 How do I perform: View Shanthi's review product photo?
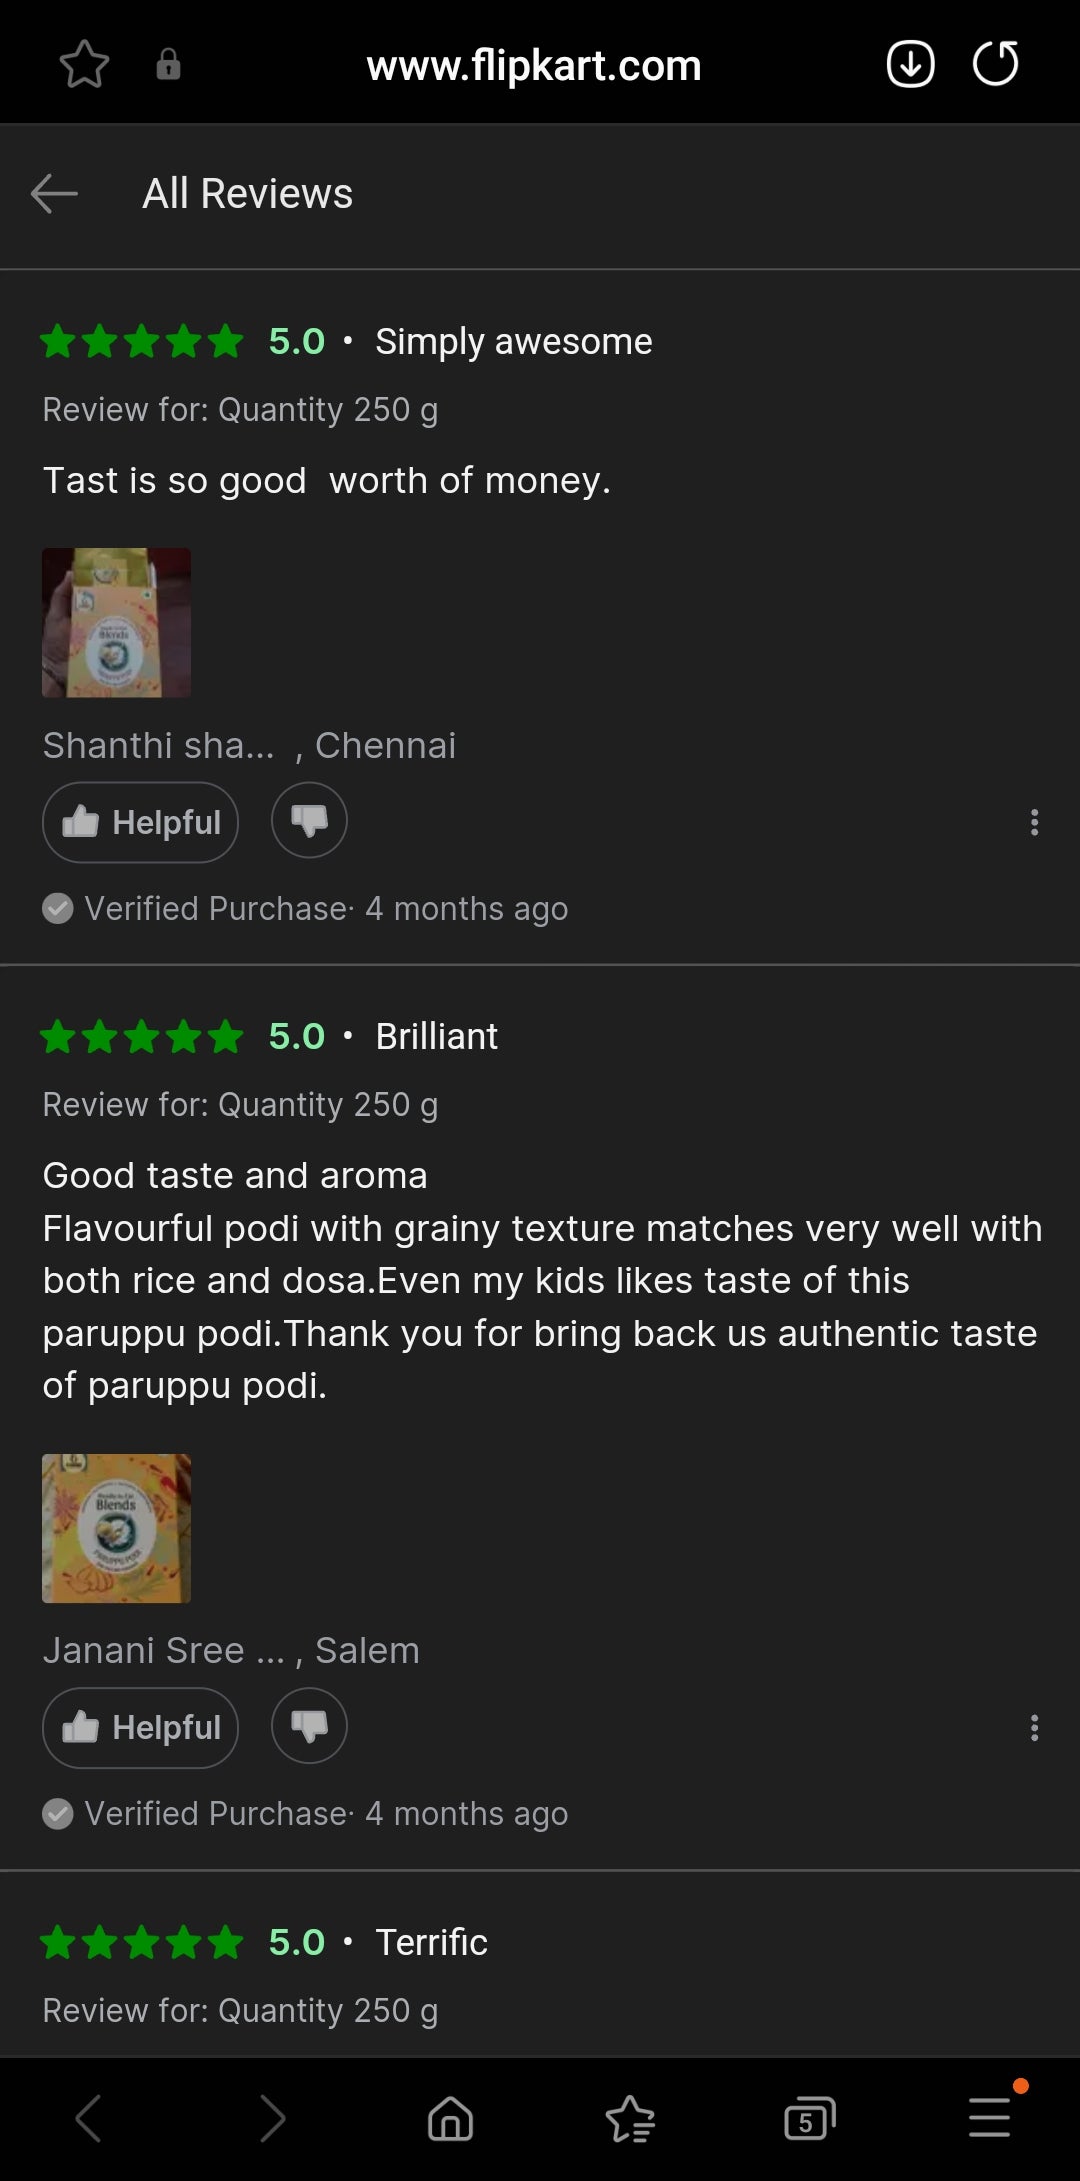[x=116, y=622]
